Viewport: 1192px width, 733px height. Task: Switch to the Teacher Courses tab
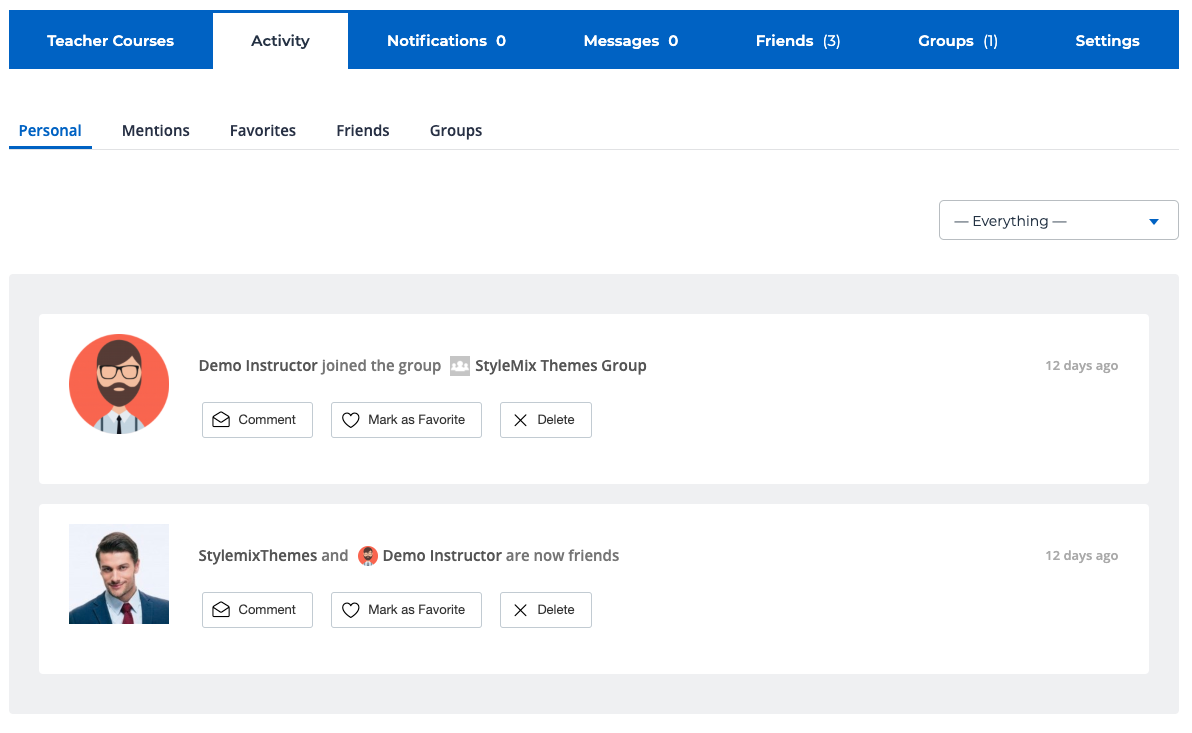tap(111, 41)
